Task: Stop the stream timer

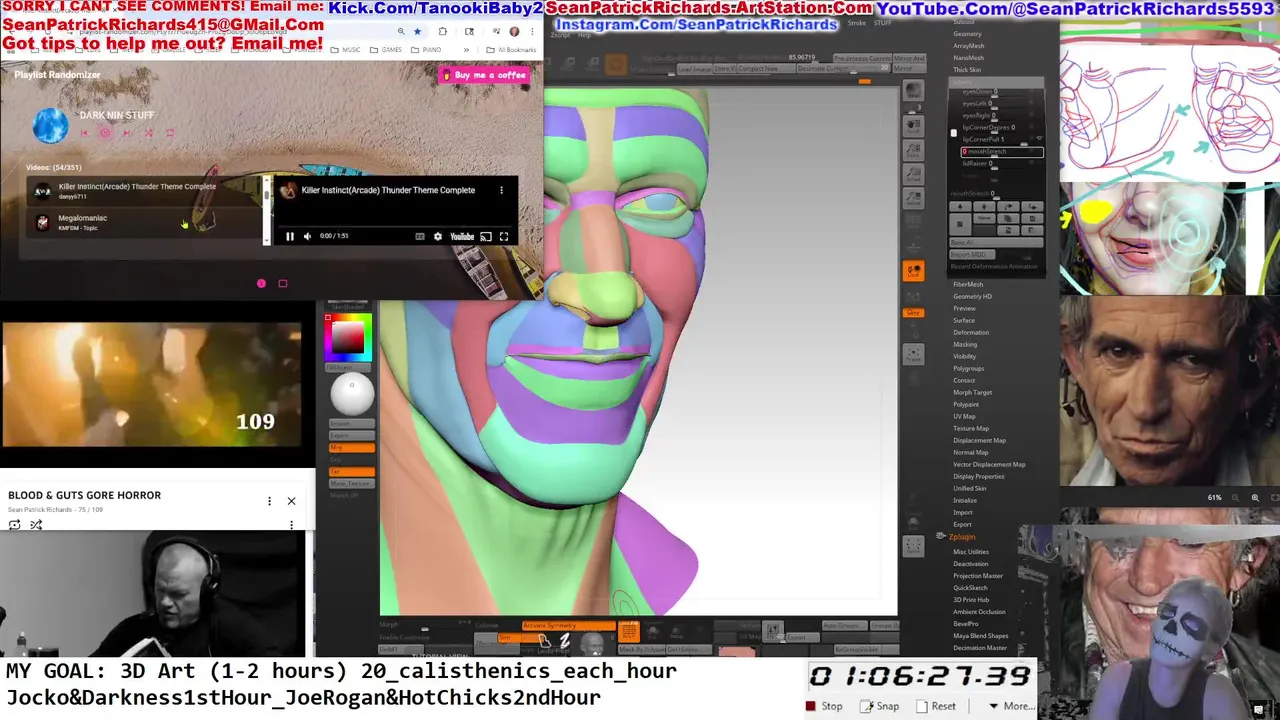Action: (x=824, y=706)
